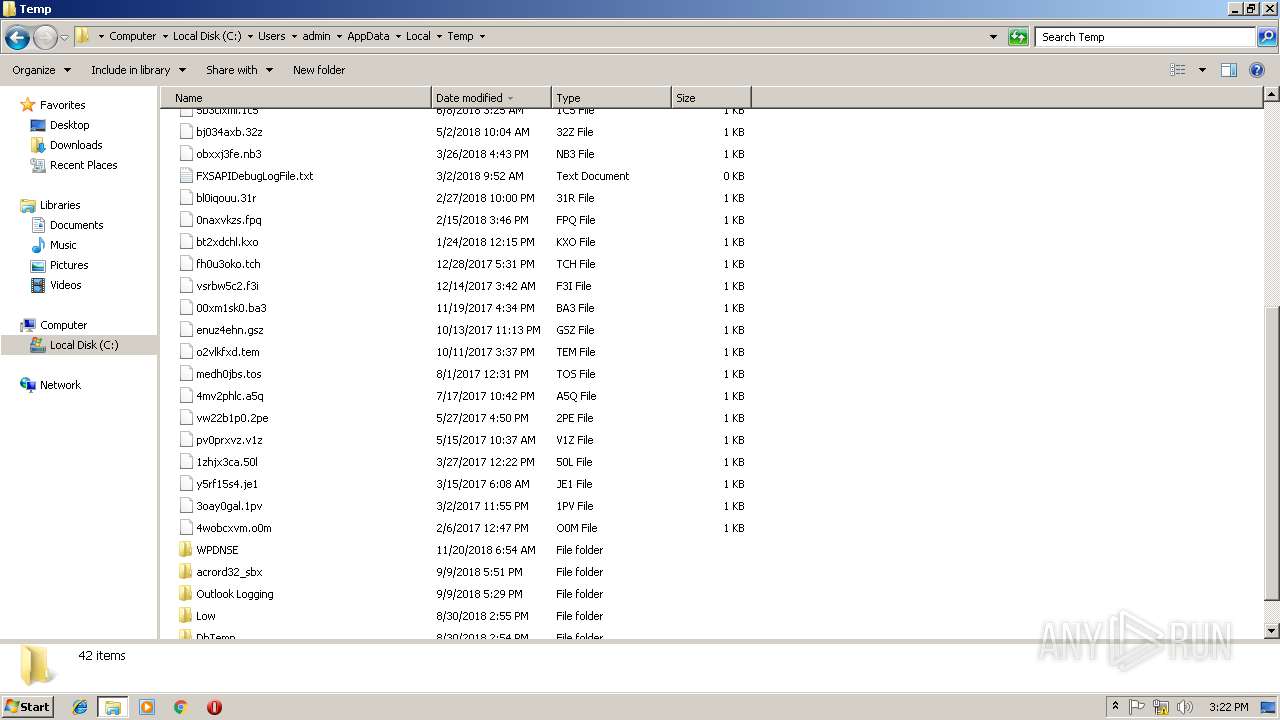Open the view options dropdown arrow
The image size is (1280, 720).
(1202, 70)
